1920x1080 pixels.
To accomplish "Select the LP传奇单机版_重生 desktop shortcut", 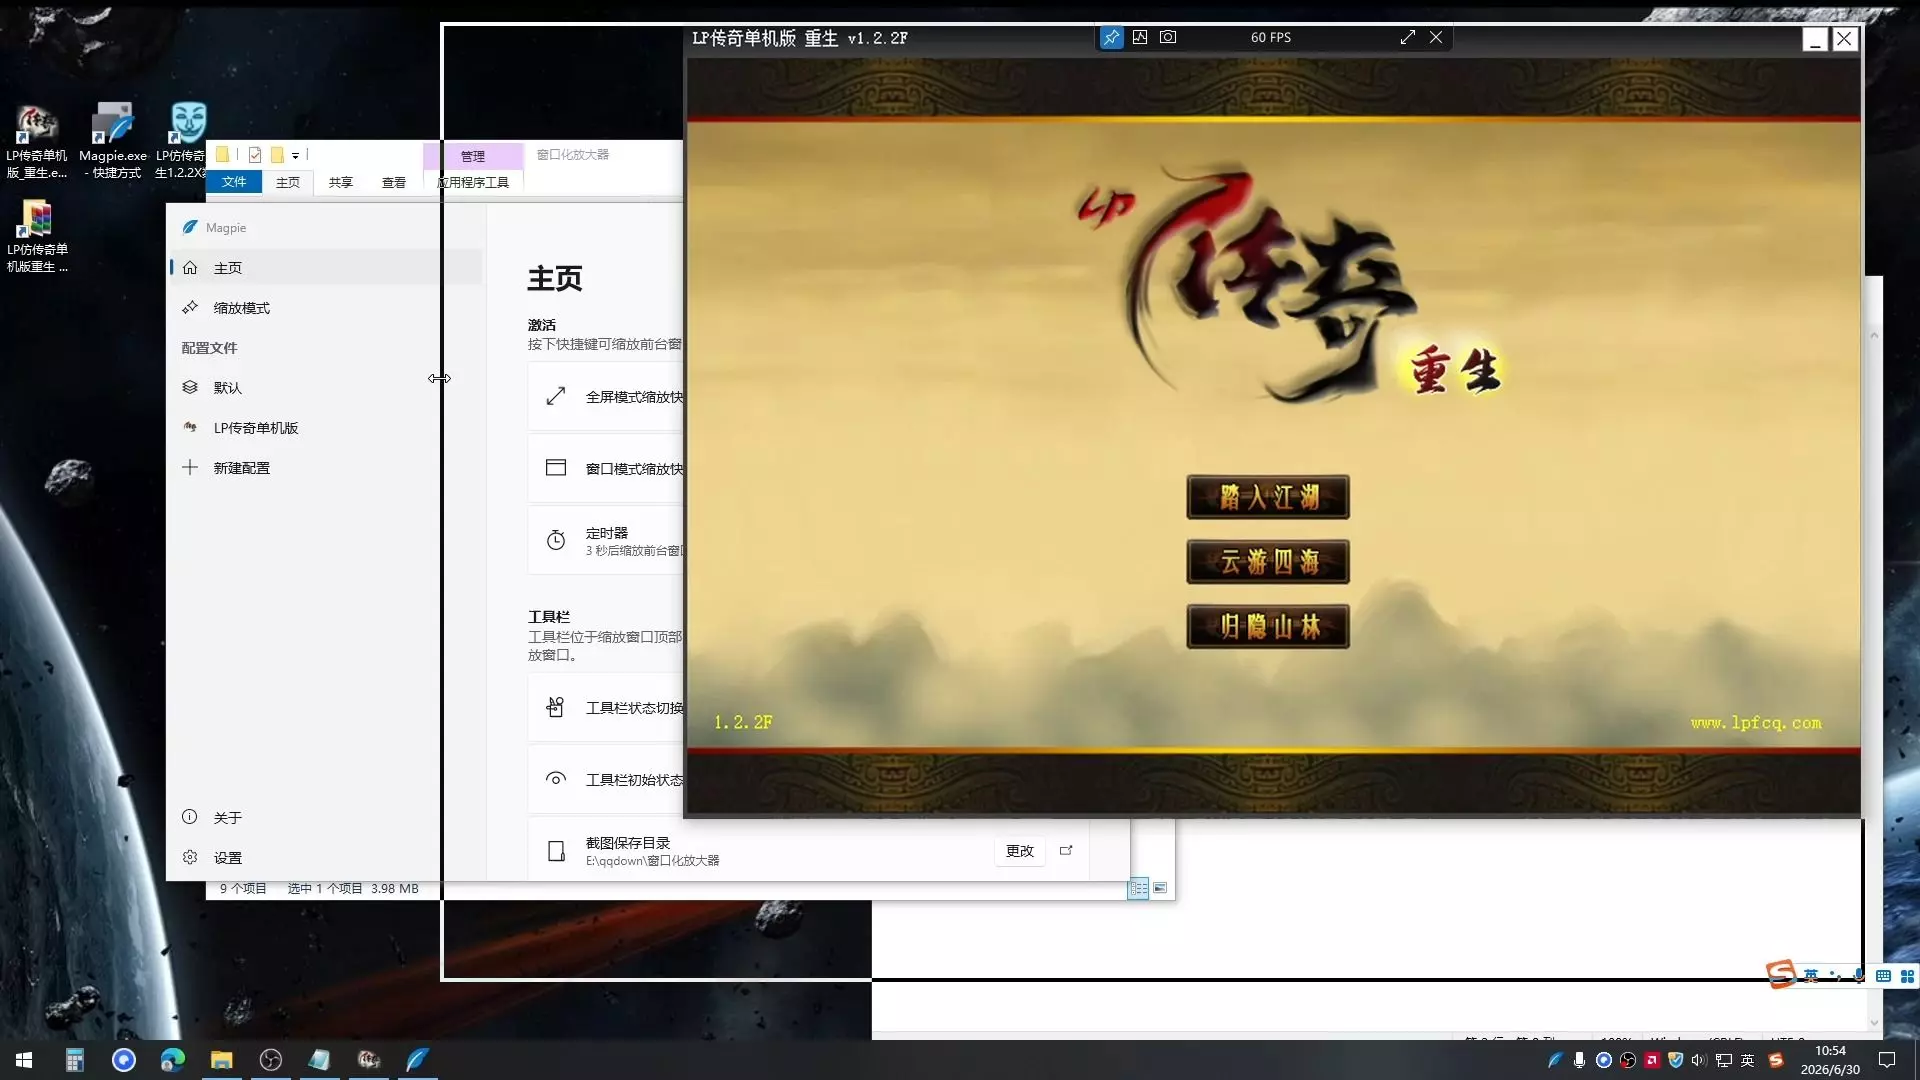I will (x=37, y=142).
